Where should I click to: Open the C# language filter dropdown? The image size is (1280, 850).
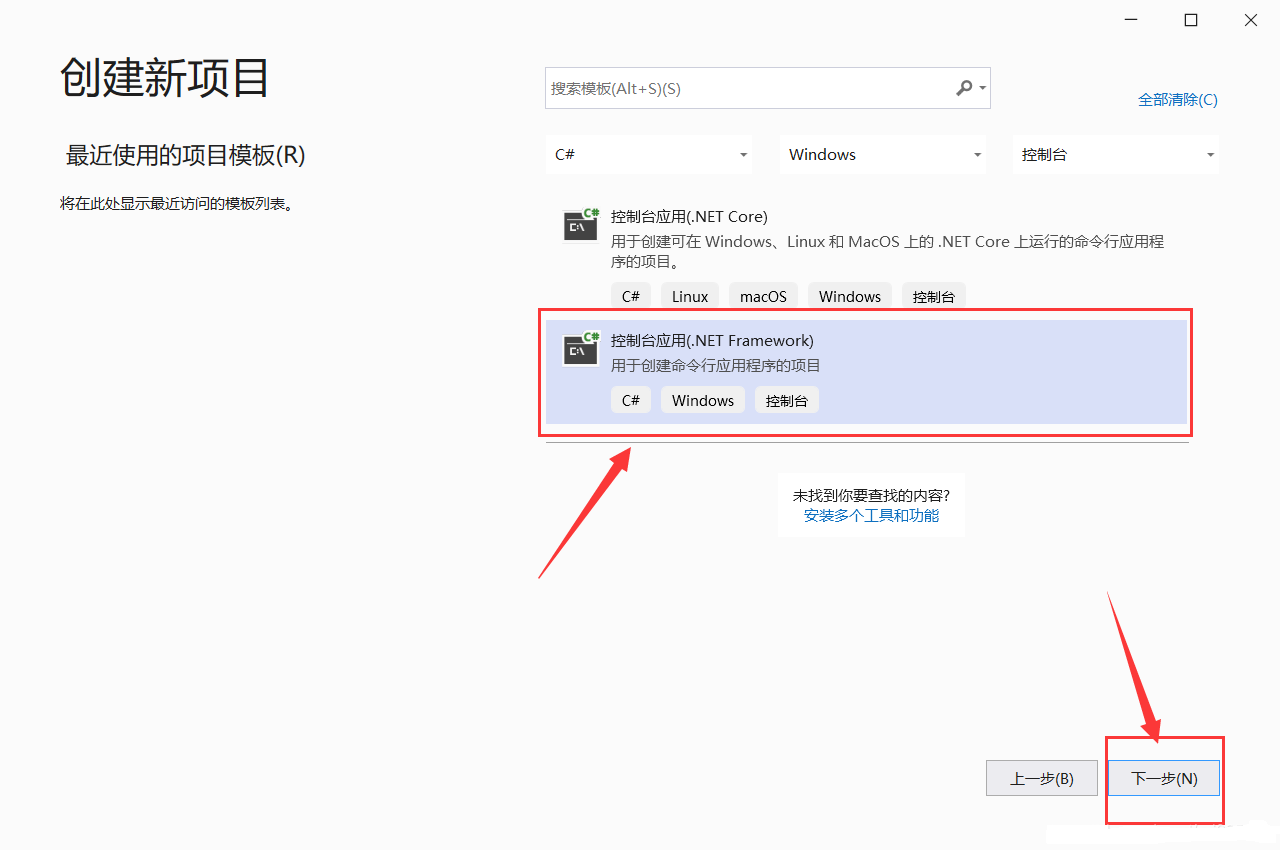[652, 155]
